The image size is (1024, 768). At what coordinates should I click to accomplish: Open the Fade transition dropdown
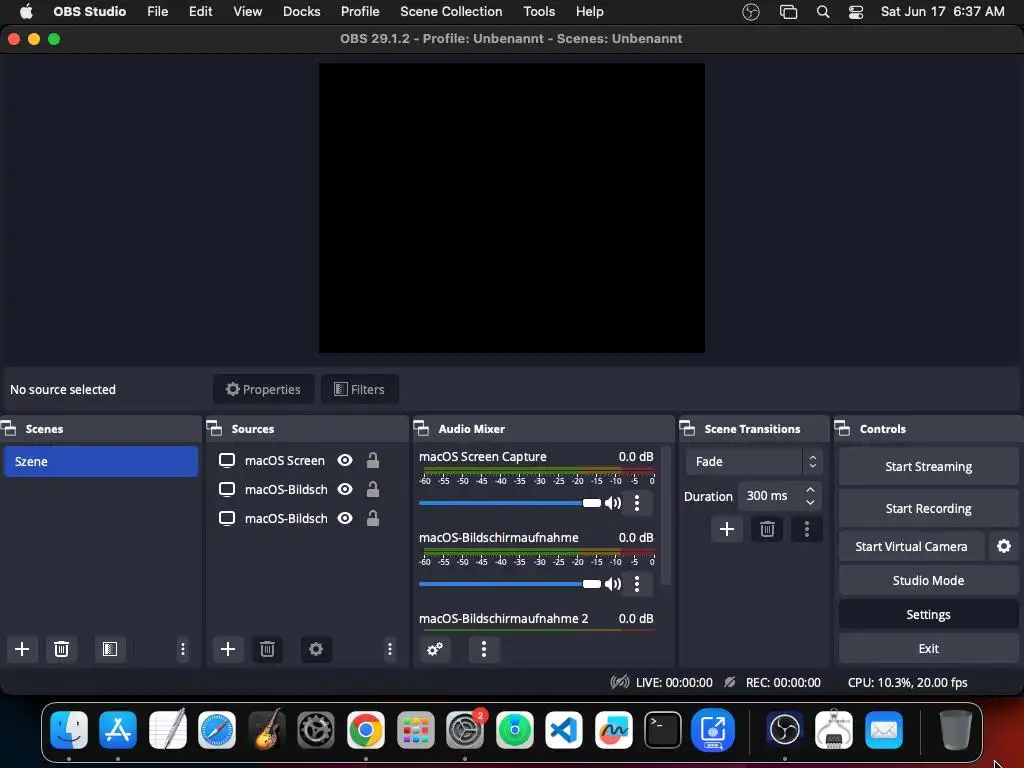[x=754, y=462]
